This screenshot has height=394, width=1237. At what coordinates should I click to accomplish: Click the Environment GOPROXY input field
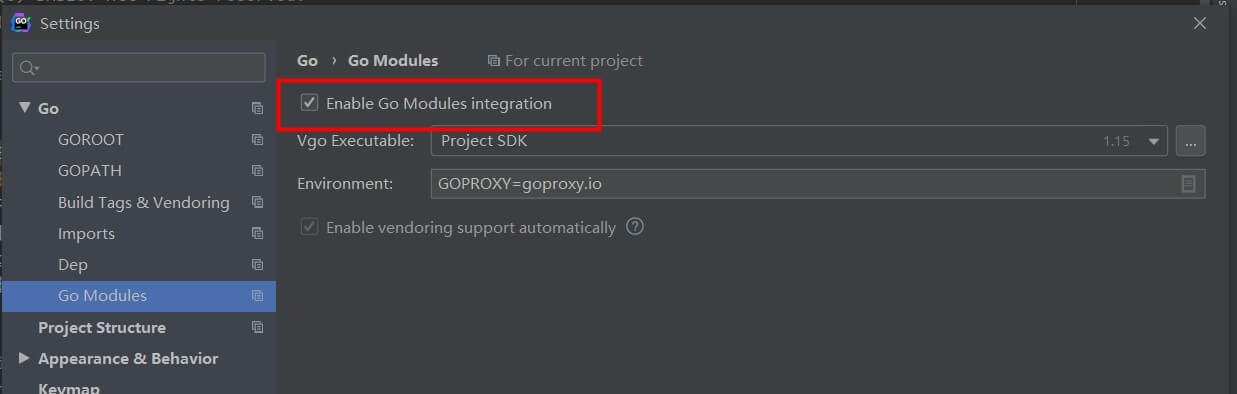[818, 184]
